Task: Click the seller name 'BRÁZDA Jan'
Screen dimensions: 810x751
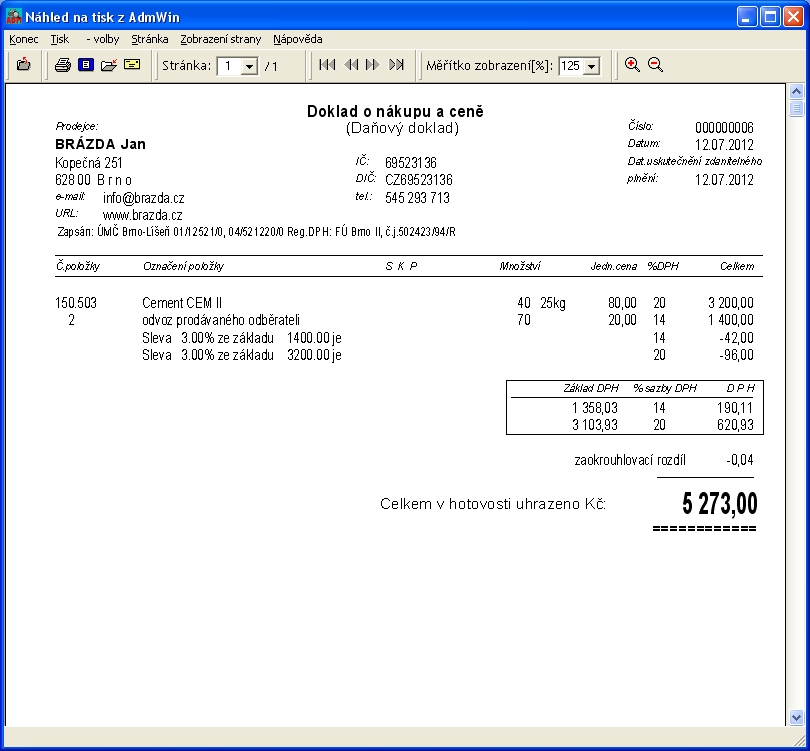Action: tap(100, 144)
